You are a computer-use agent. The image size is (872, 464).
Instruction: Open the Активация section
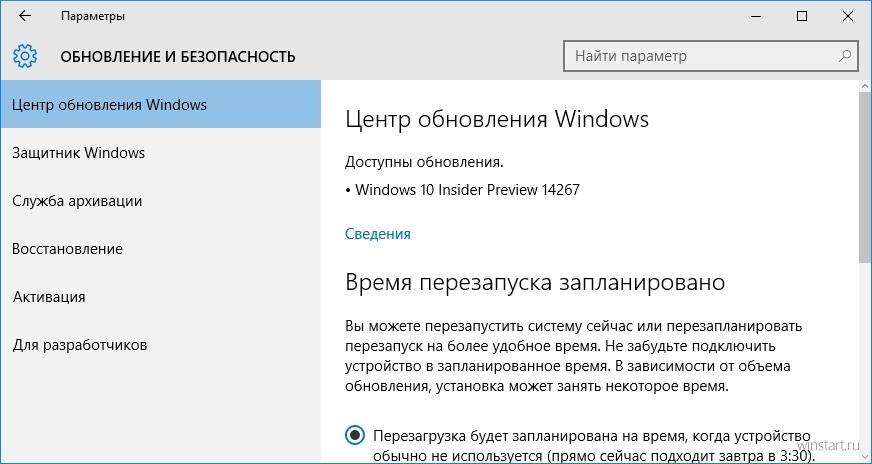click(x=161, y=297)
